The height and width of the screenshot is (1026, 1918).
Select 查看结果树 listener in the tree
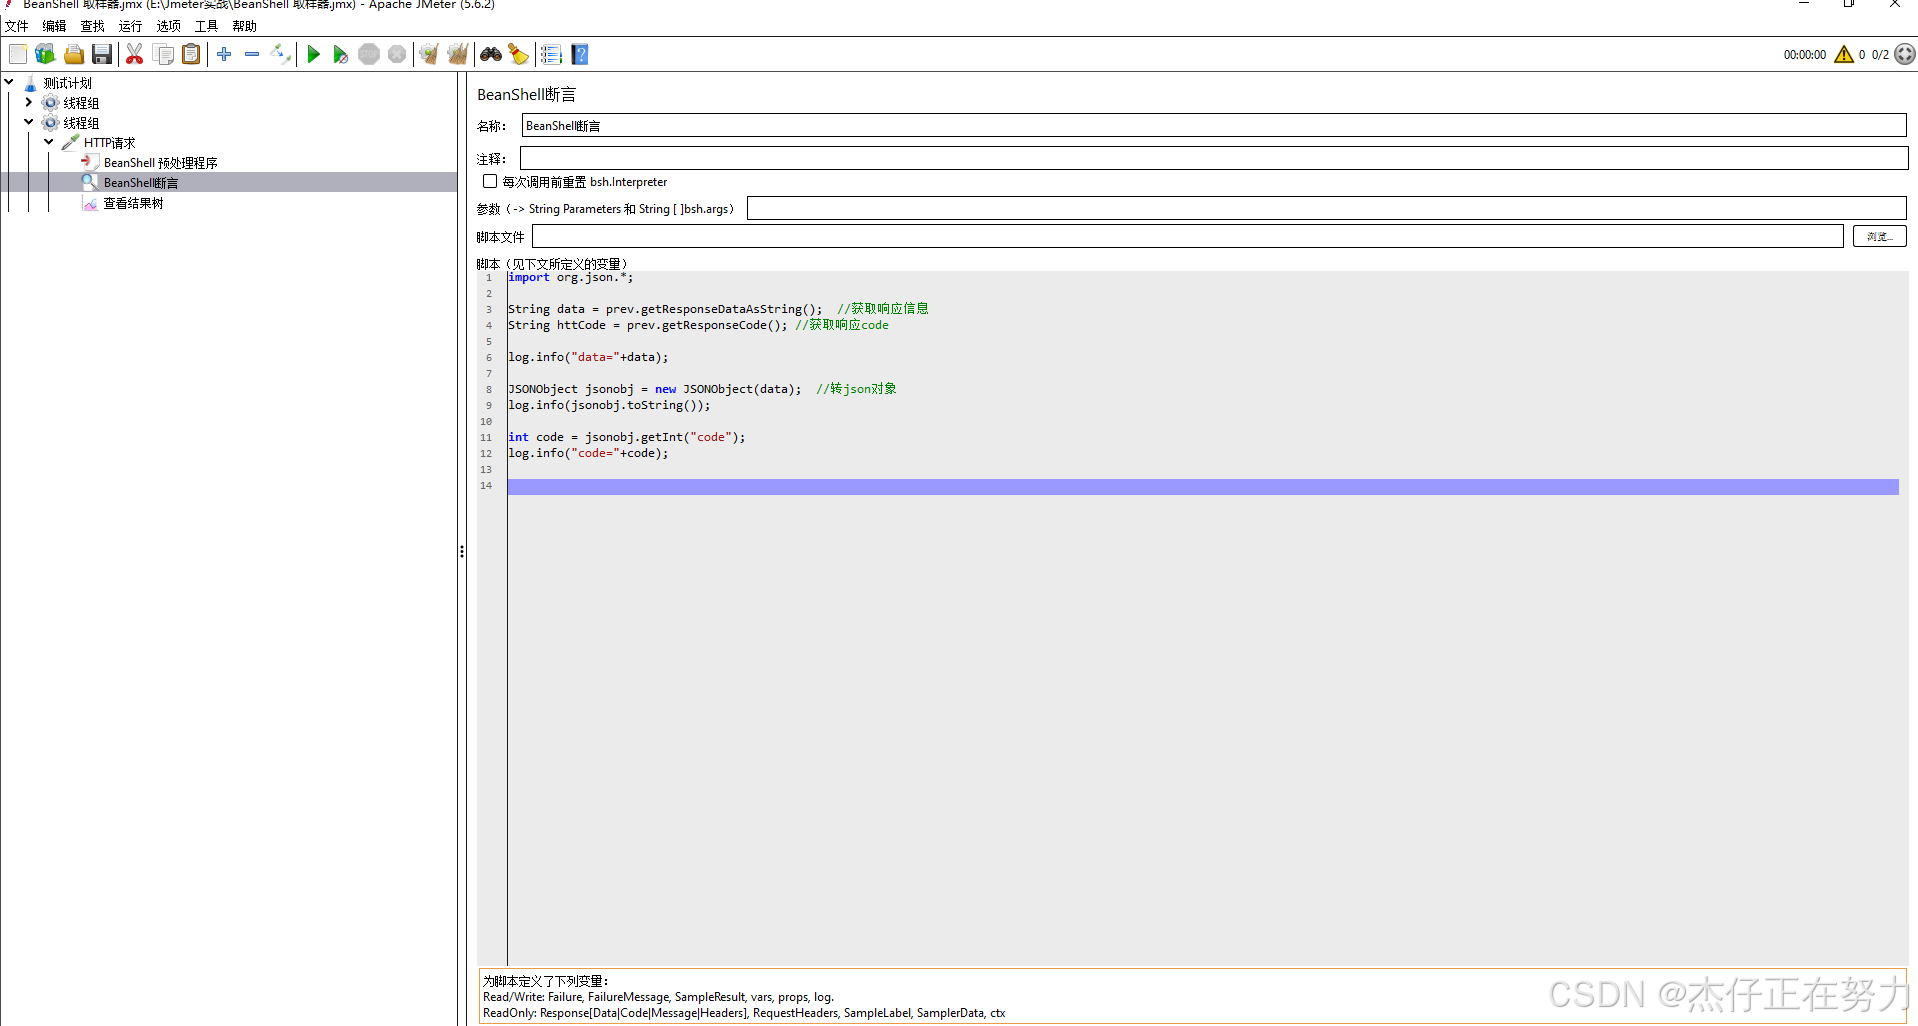pyautogui.click(x=133, y=203)
